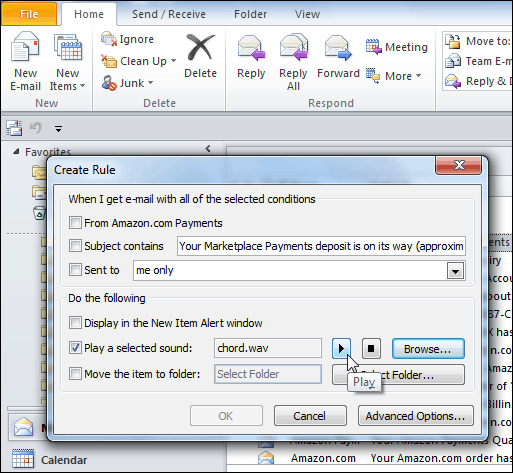Image resolution: width=513 pixels, height=473 pixels.
Task: Uncheck Play a selected sound
Action: click(75, 348)
